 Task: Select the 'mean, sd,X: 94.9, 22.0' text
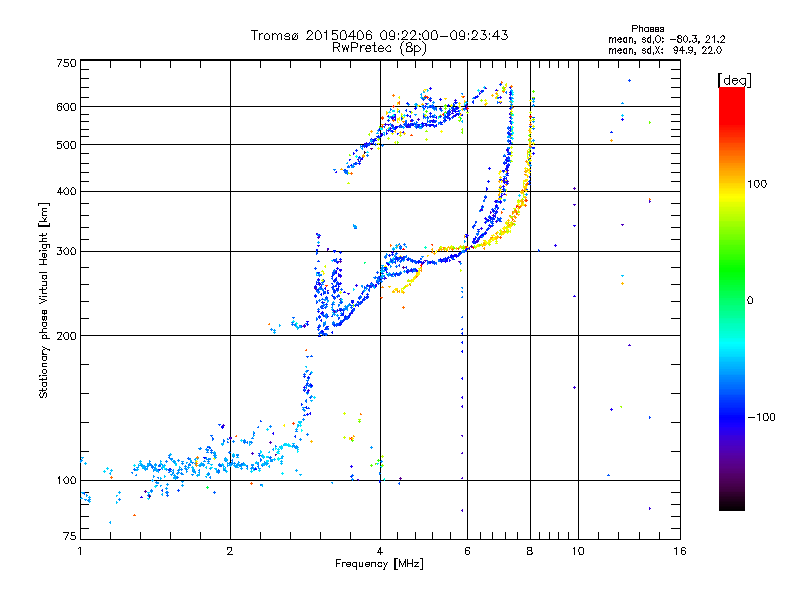tap(665, 50)
